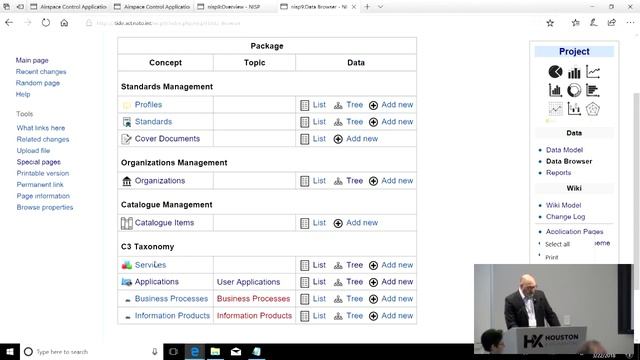Open the bar chart icon in Project panel
This screenshot has height=360, width=640.
[574, 73]
